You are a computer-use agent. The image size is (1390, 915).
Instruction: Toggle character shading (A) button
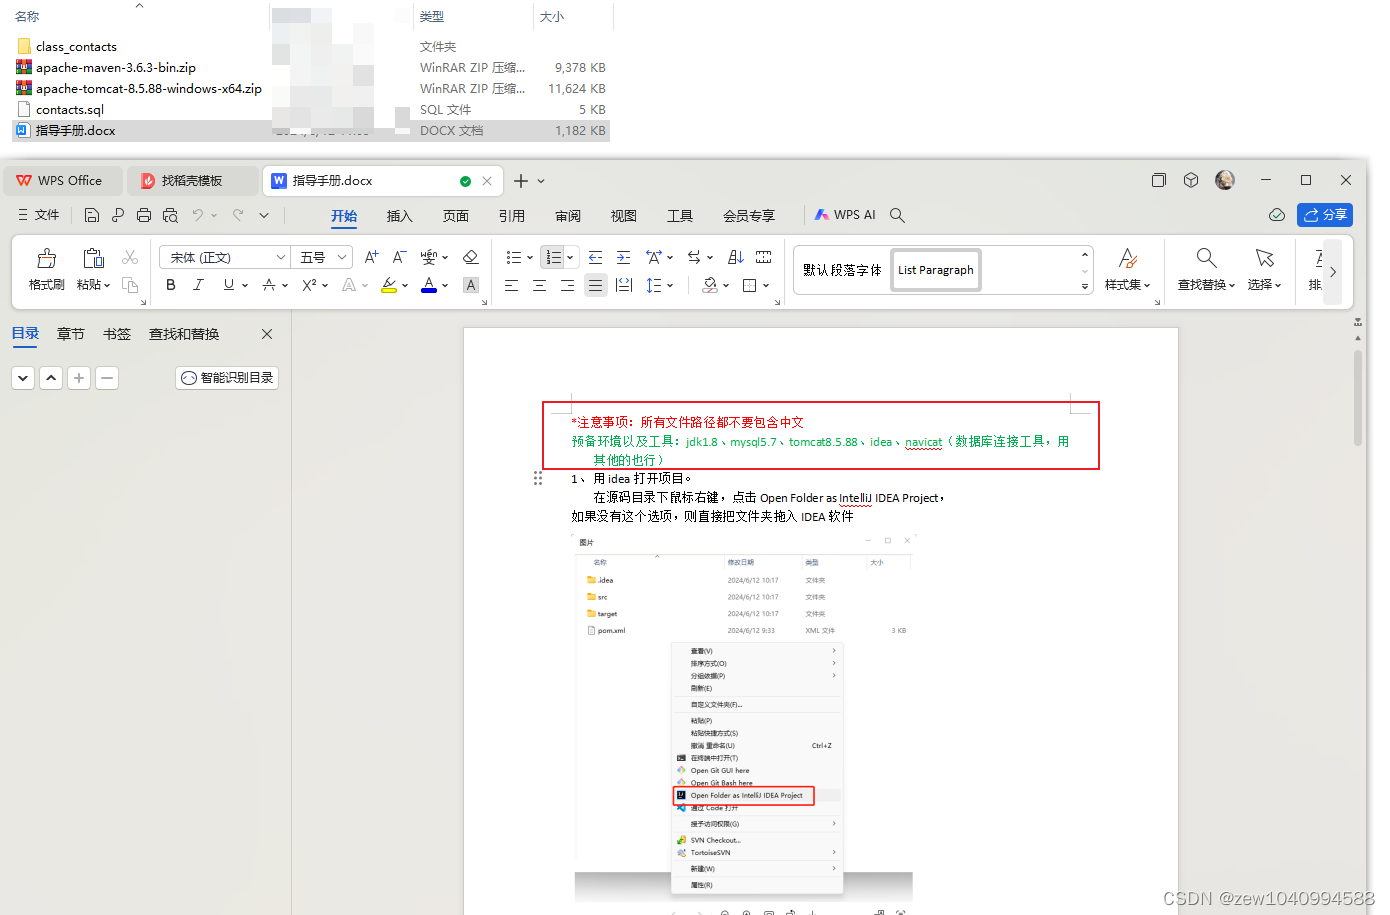click(x=471, y=285)
